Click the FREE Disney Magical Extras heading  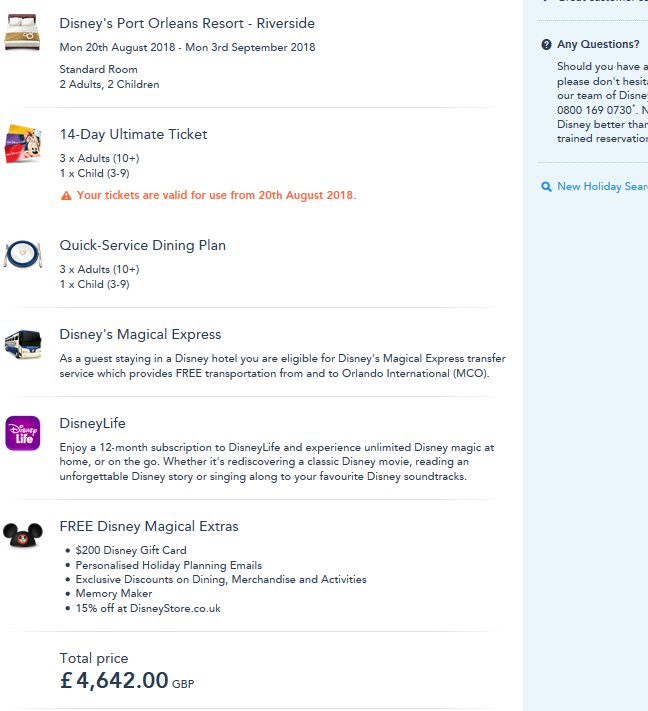149,526
